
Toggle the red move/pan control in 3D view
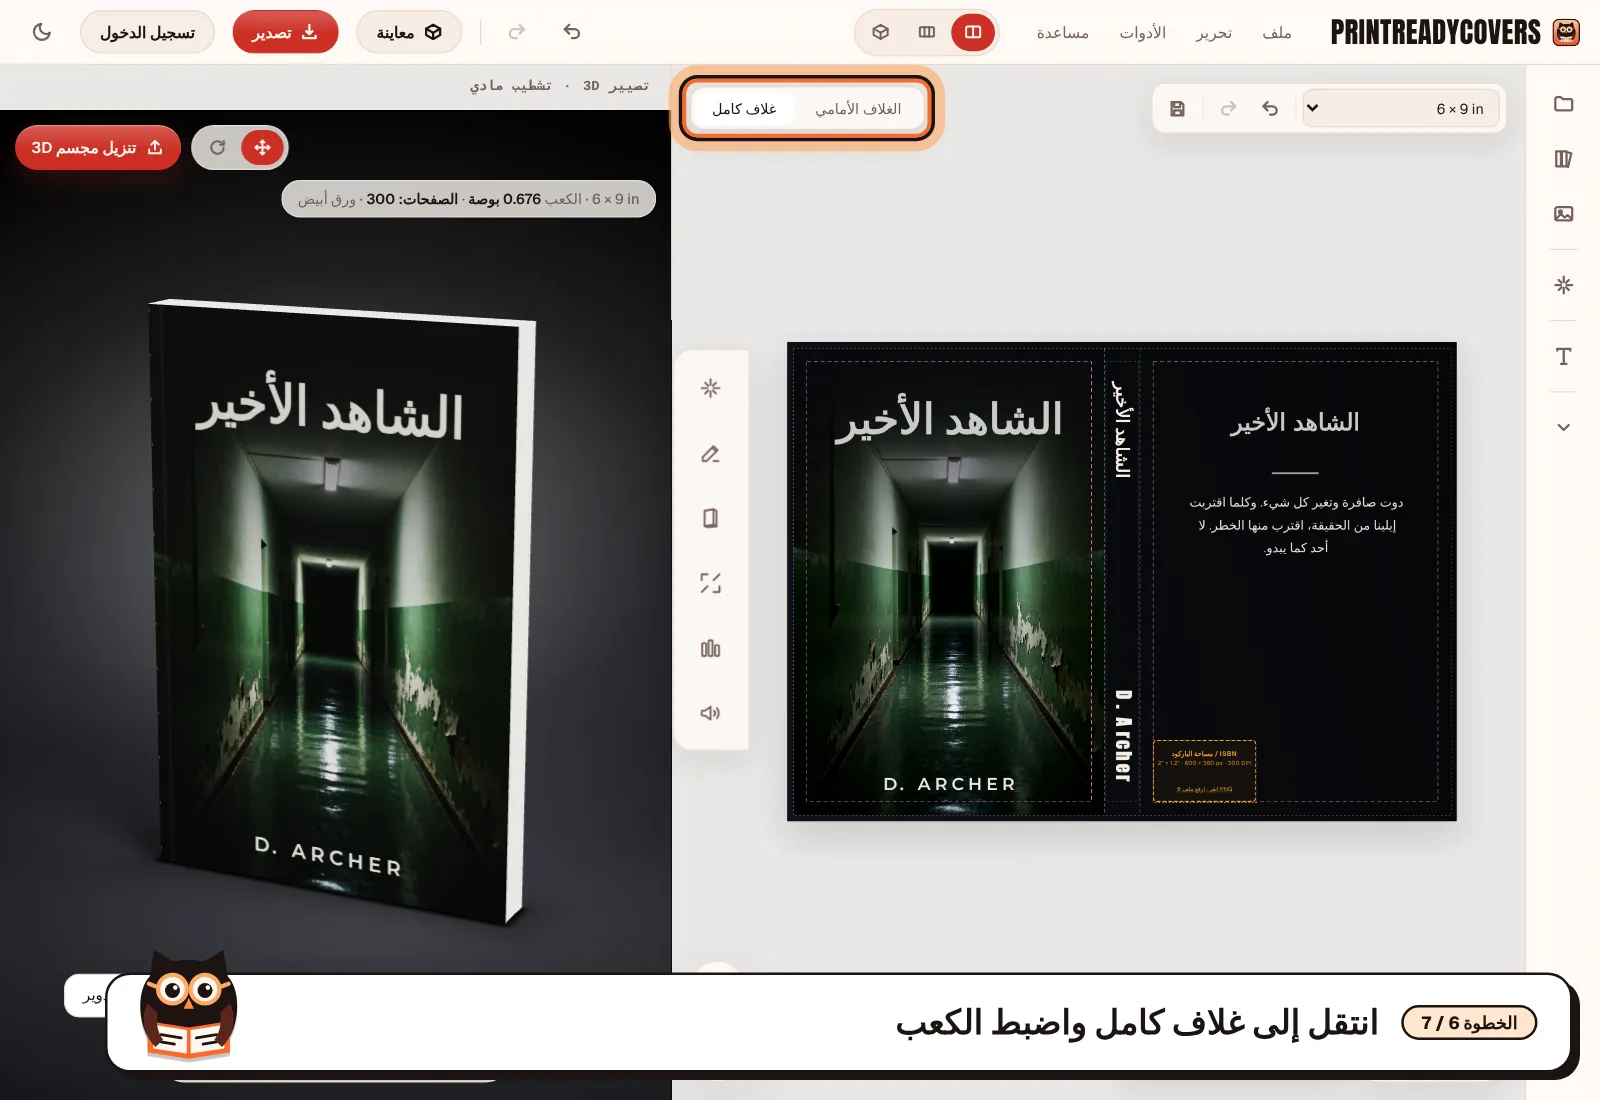point(263,148)
